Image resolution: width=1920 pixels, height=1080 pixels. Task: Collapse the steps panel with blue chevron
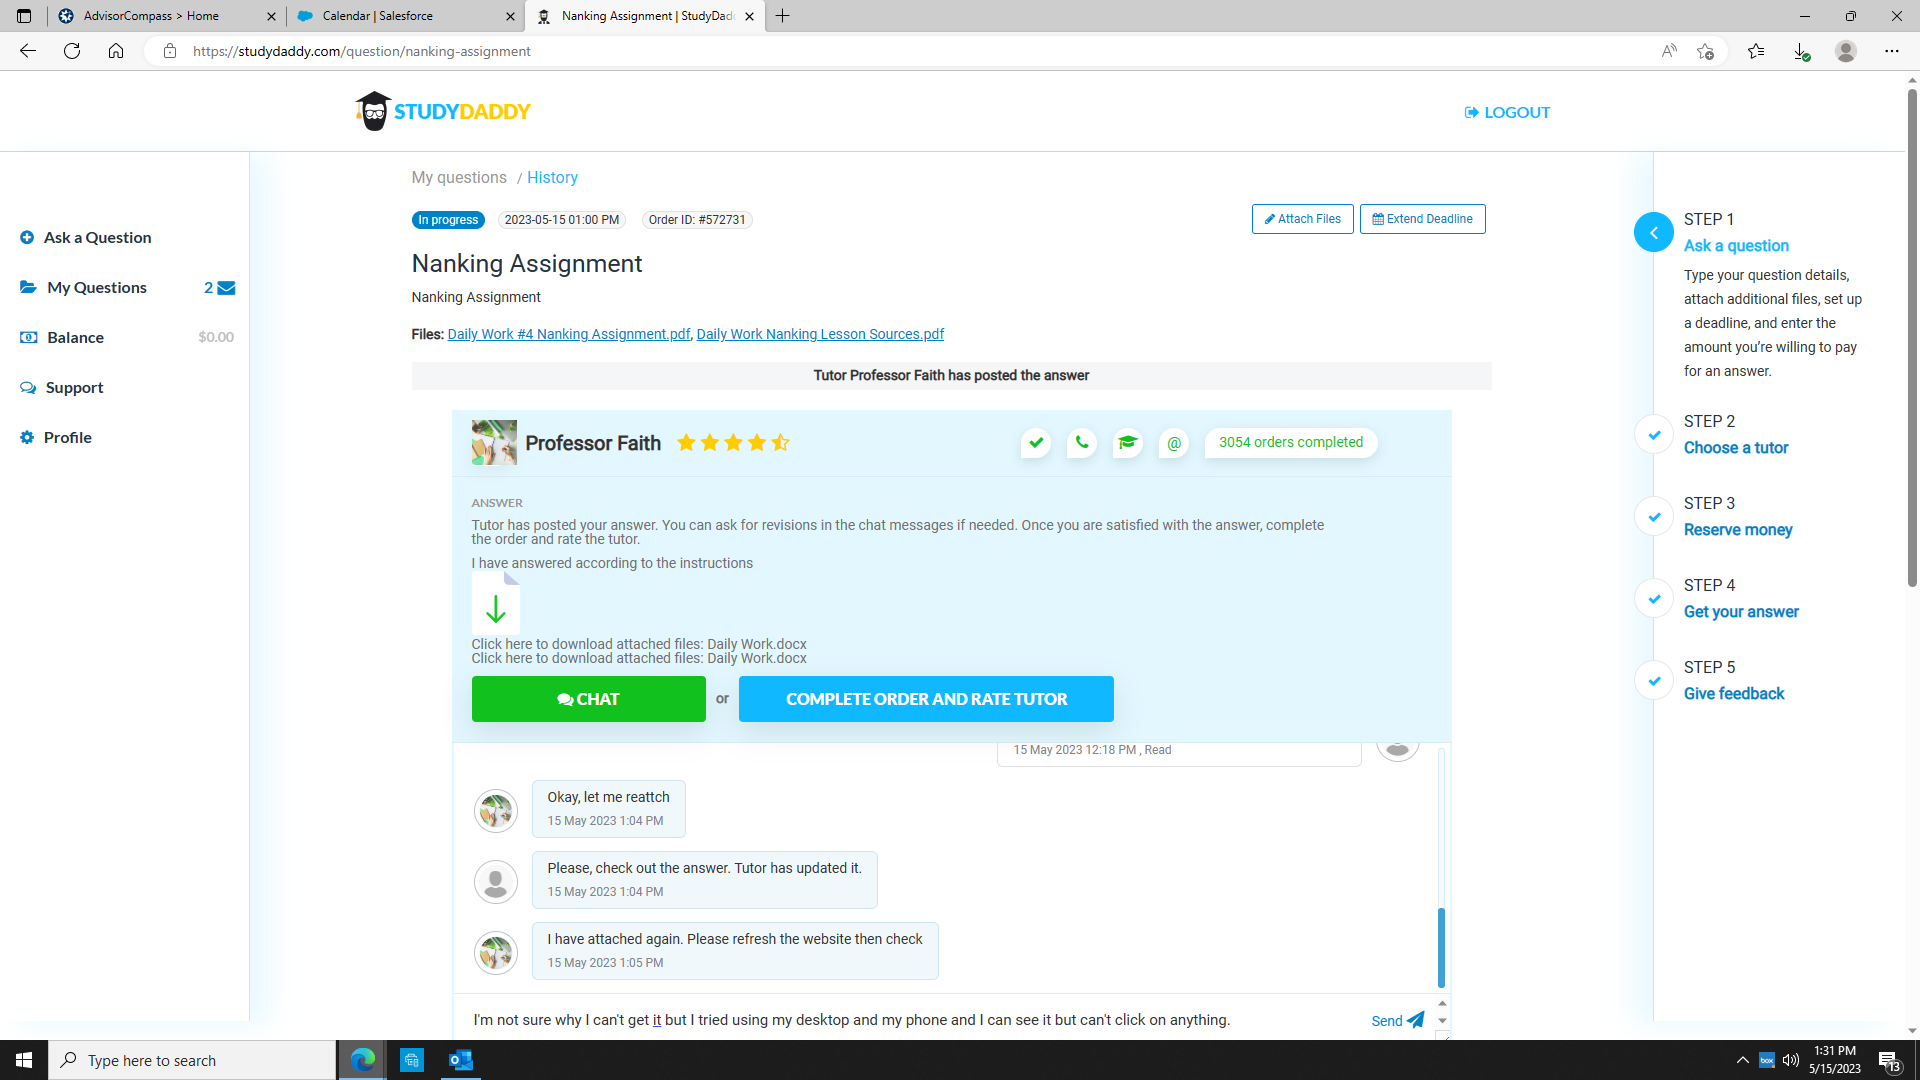click(x=1653, y=232)
